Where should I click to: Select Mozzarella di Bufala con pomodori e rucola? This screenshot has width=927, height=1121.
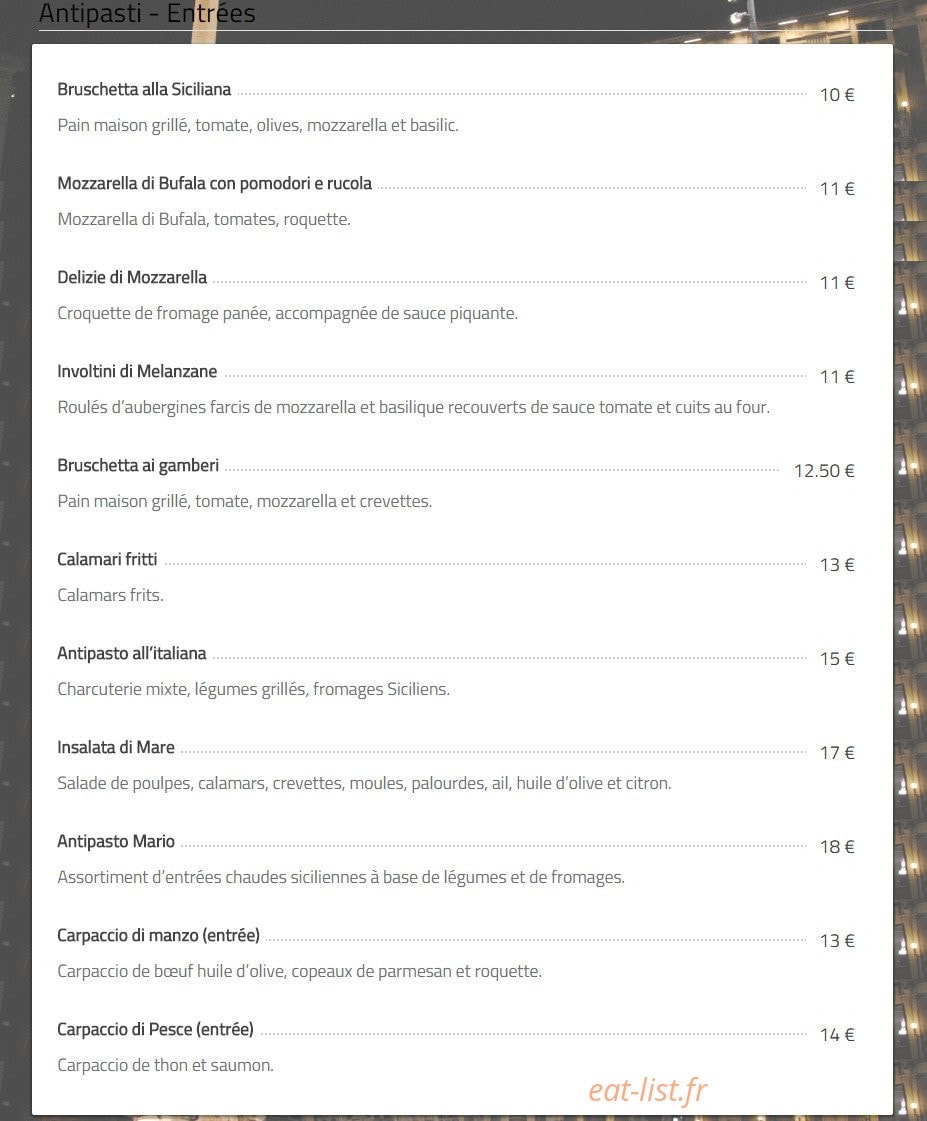click(214, 184)
